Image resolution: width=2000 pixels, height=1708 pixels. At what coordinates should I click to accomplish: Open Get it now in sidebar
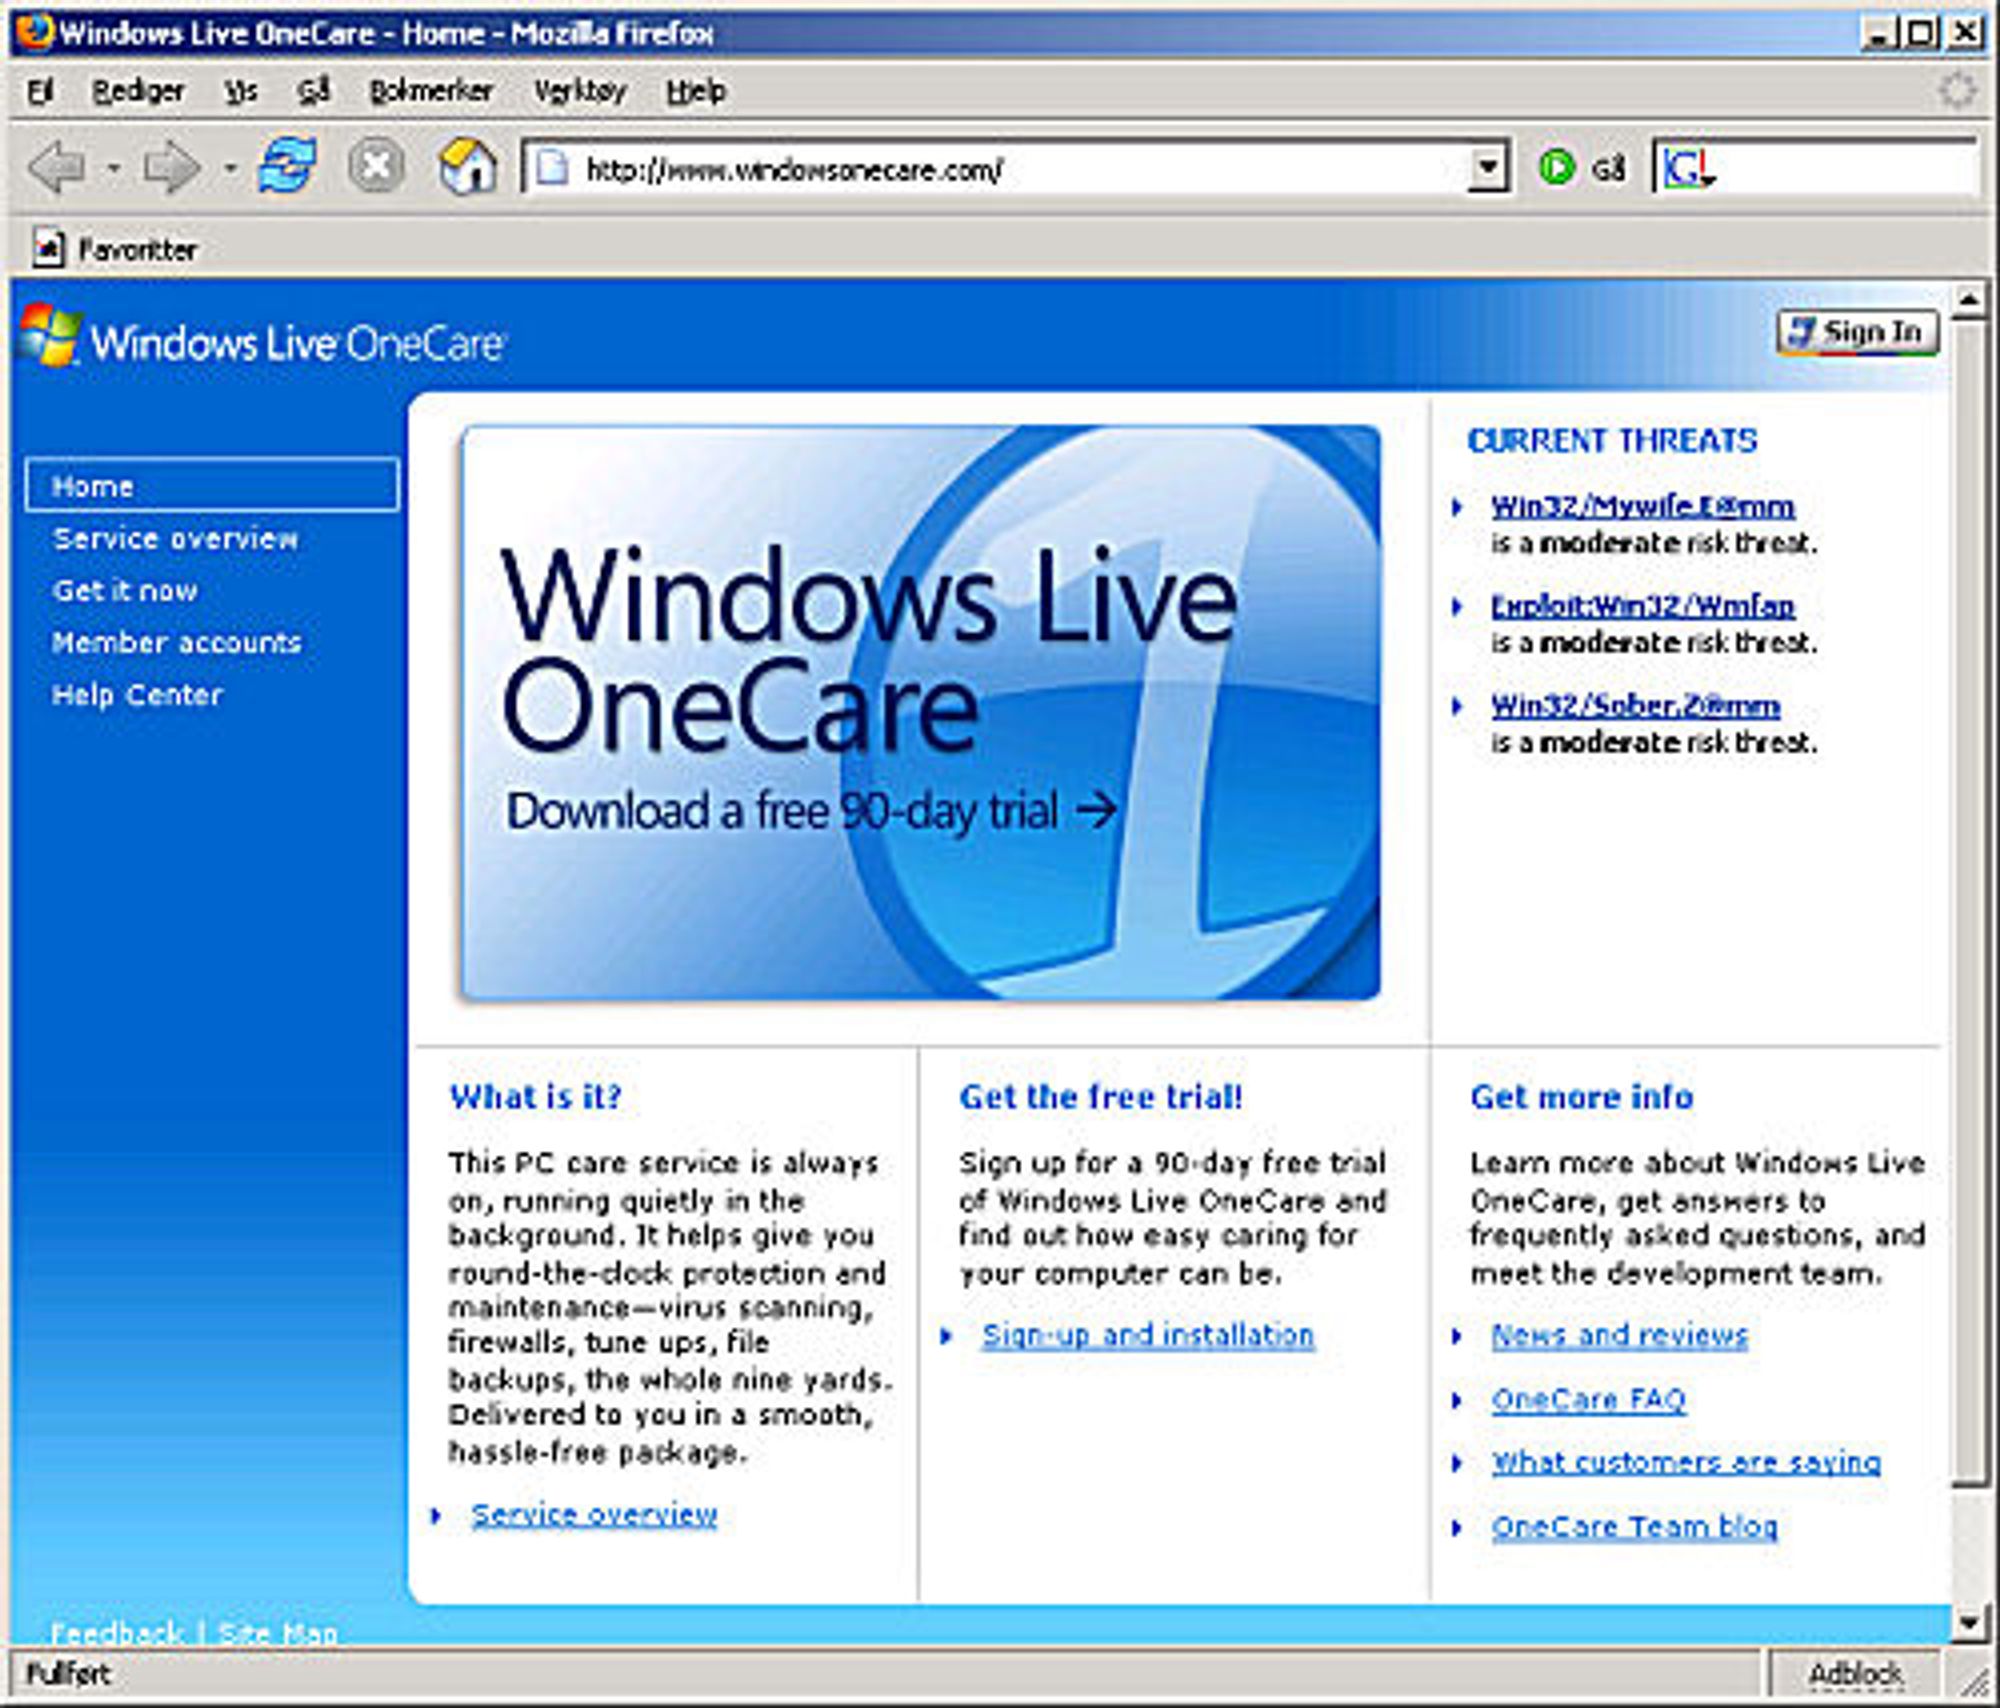click(x=125, y=591)
